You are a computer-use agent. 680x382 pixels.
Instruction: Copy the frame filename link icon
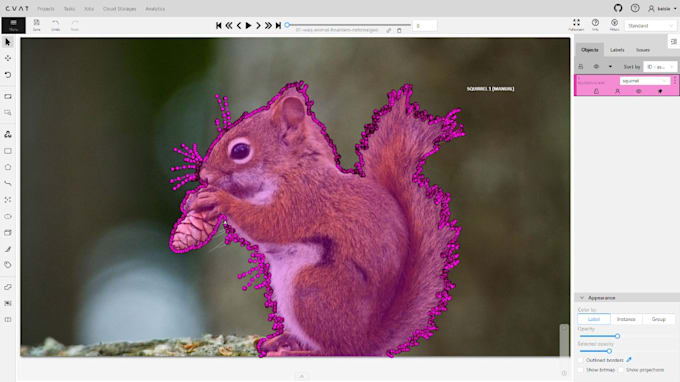click(389, 30)
